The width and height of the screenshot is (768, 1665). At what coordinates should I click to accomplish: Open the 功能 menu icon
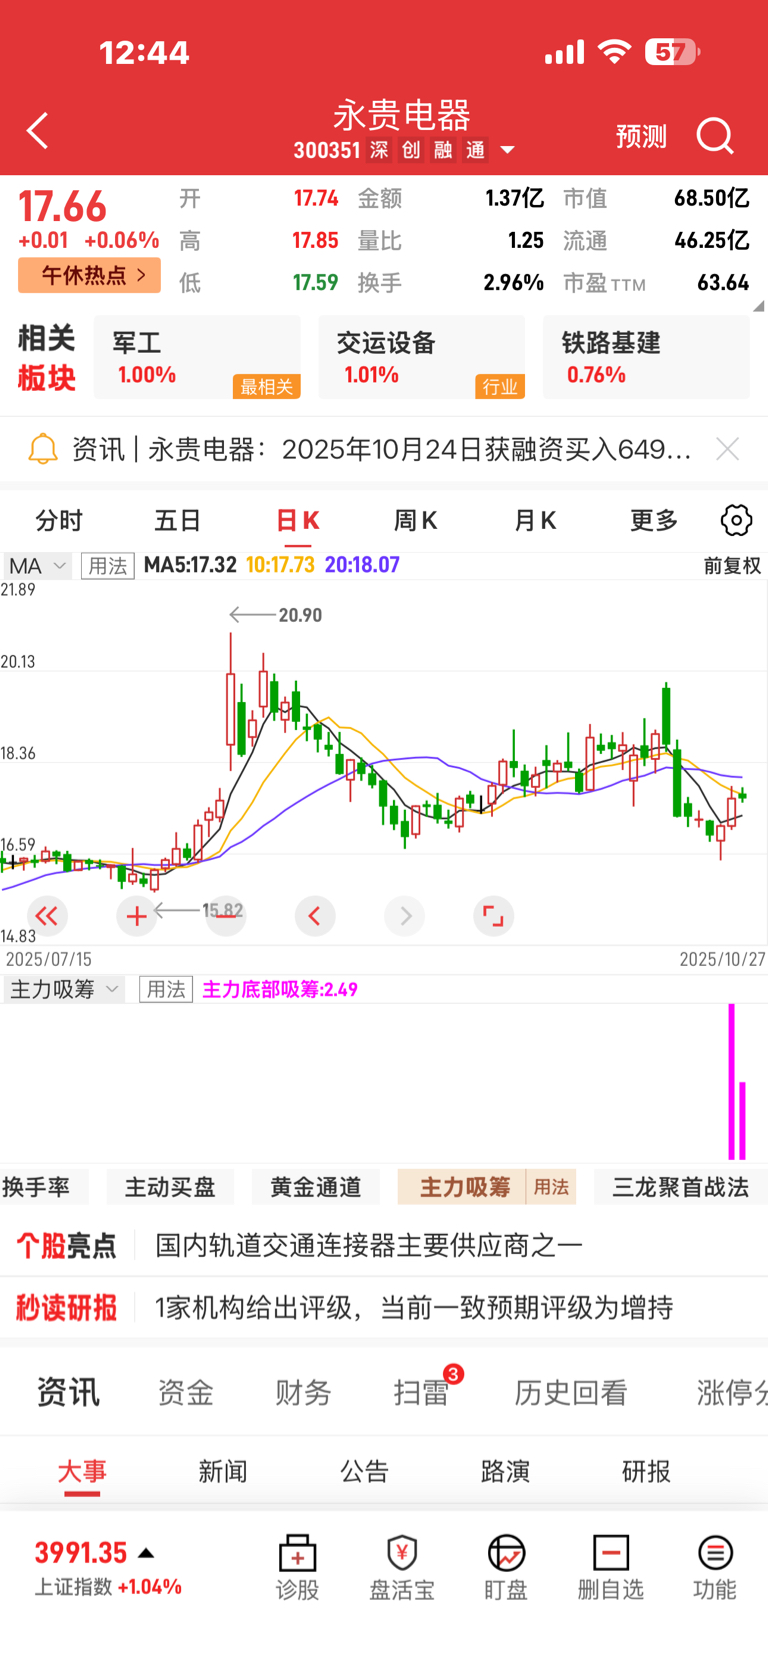pyautogui.click(x=715, y=1568)
